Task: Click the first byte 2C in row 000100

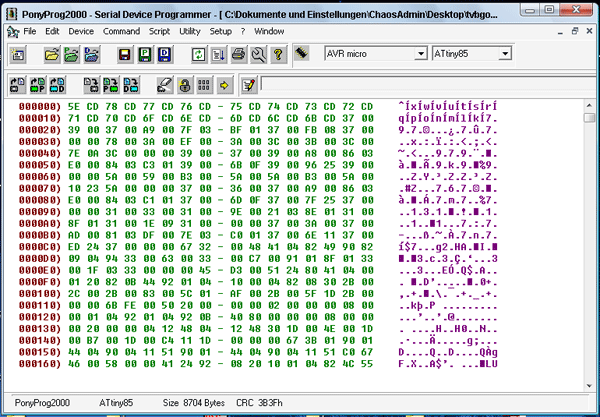Action: click(x=74, y=293)
